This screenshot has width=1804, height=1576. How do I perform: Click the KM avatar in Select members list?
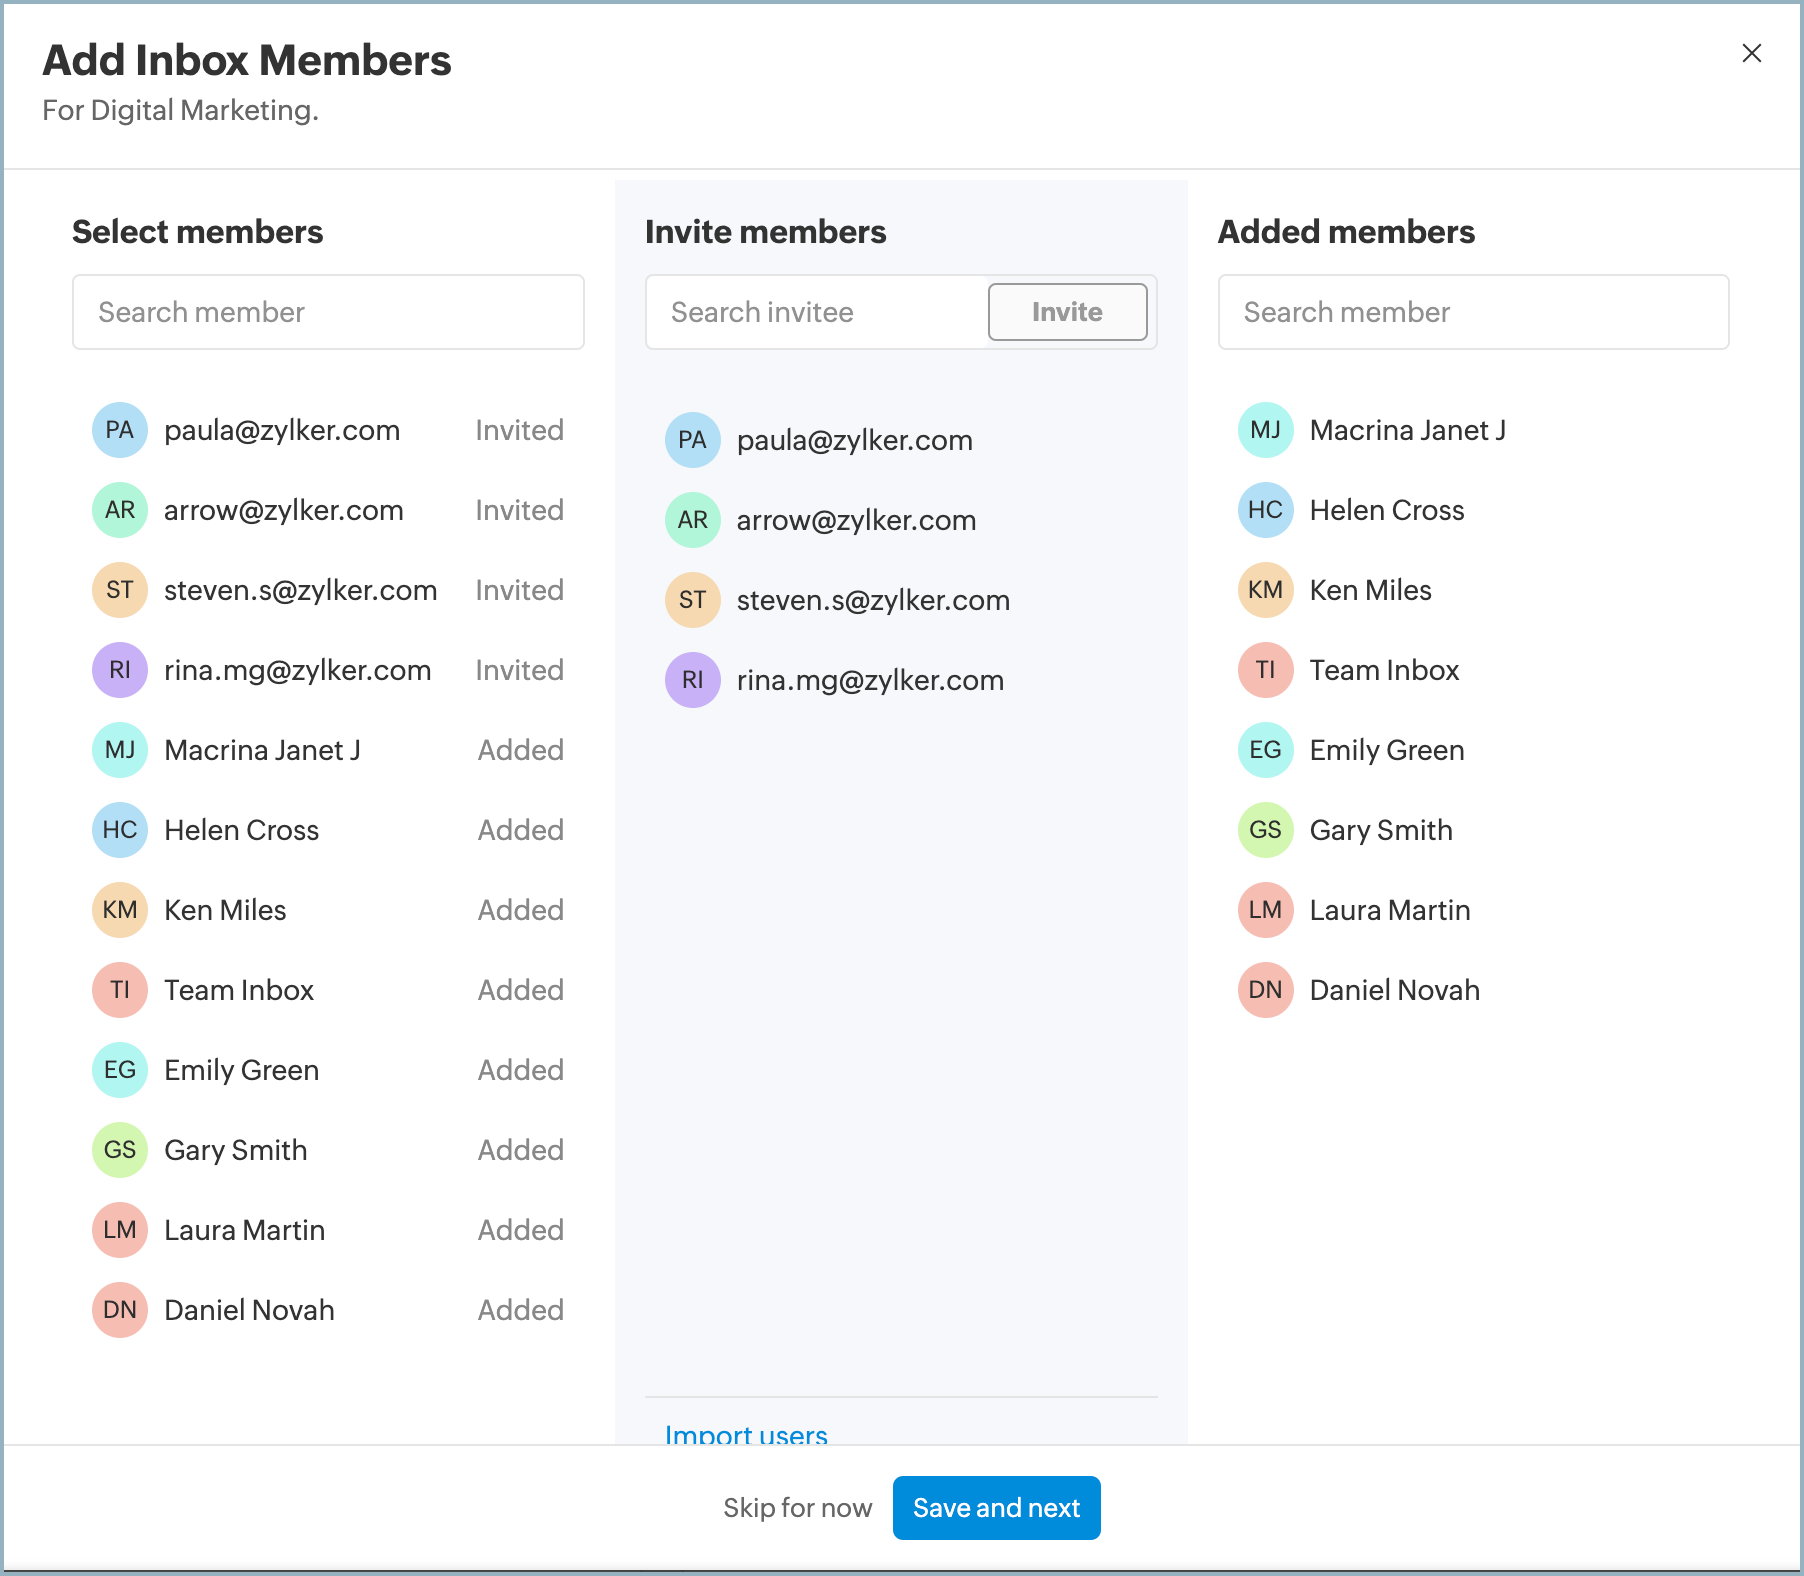120,910
